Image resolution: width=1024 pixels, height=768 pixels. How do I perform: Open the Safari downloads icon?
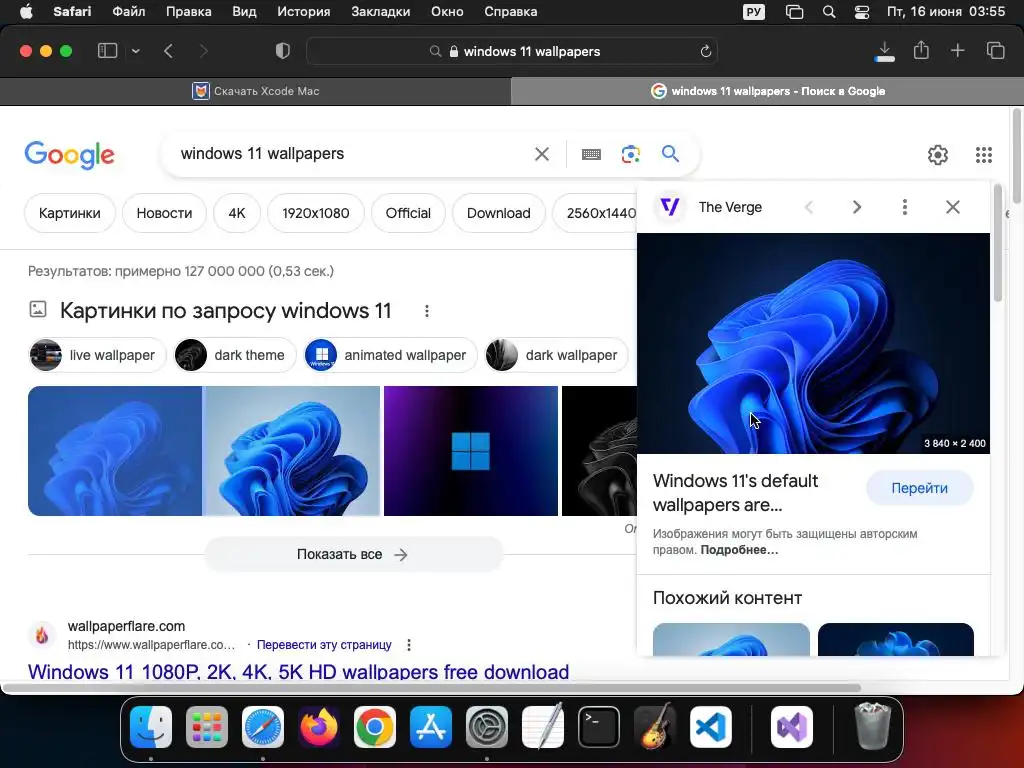tap(884, 51)
